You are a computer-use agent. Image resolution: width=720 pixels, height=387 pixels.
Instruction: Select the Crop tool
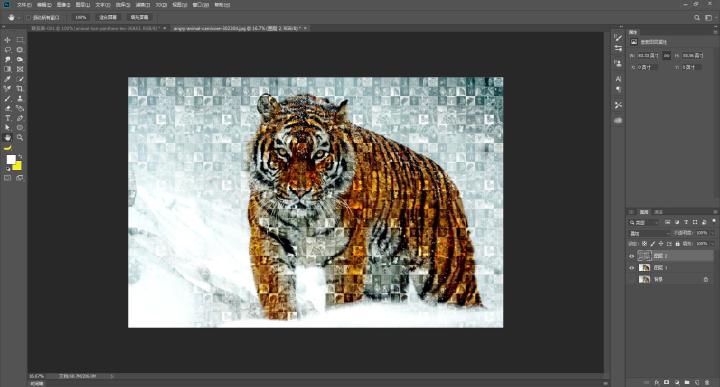20,89
